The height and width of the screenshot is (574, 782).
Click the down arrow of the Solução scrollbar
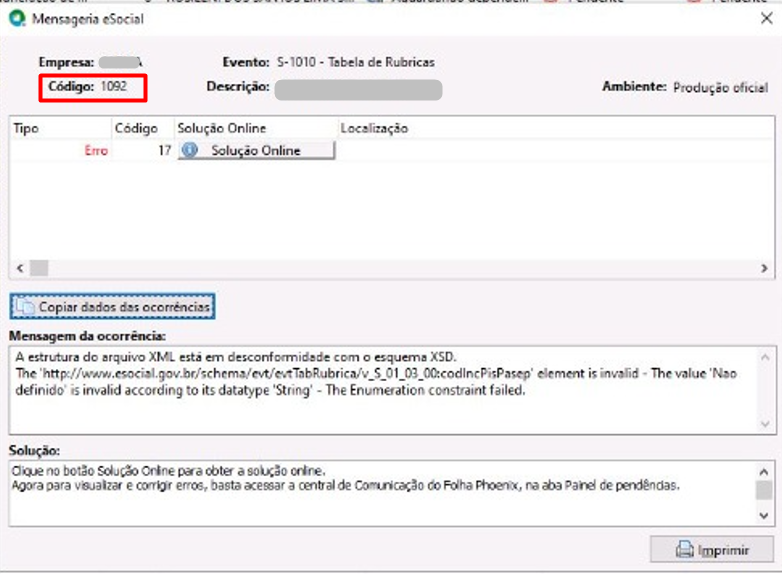tap(764, 515)
